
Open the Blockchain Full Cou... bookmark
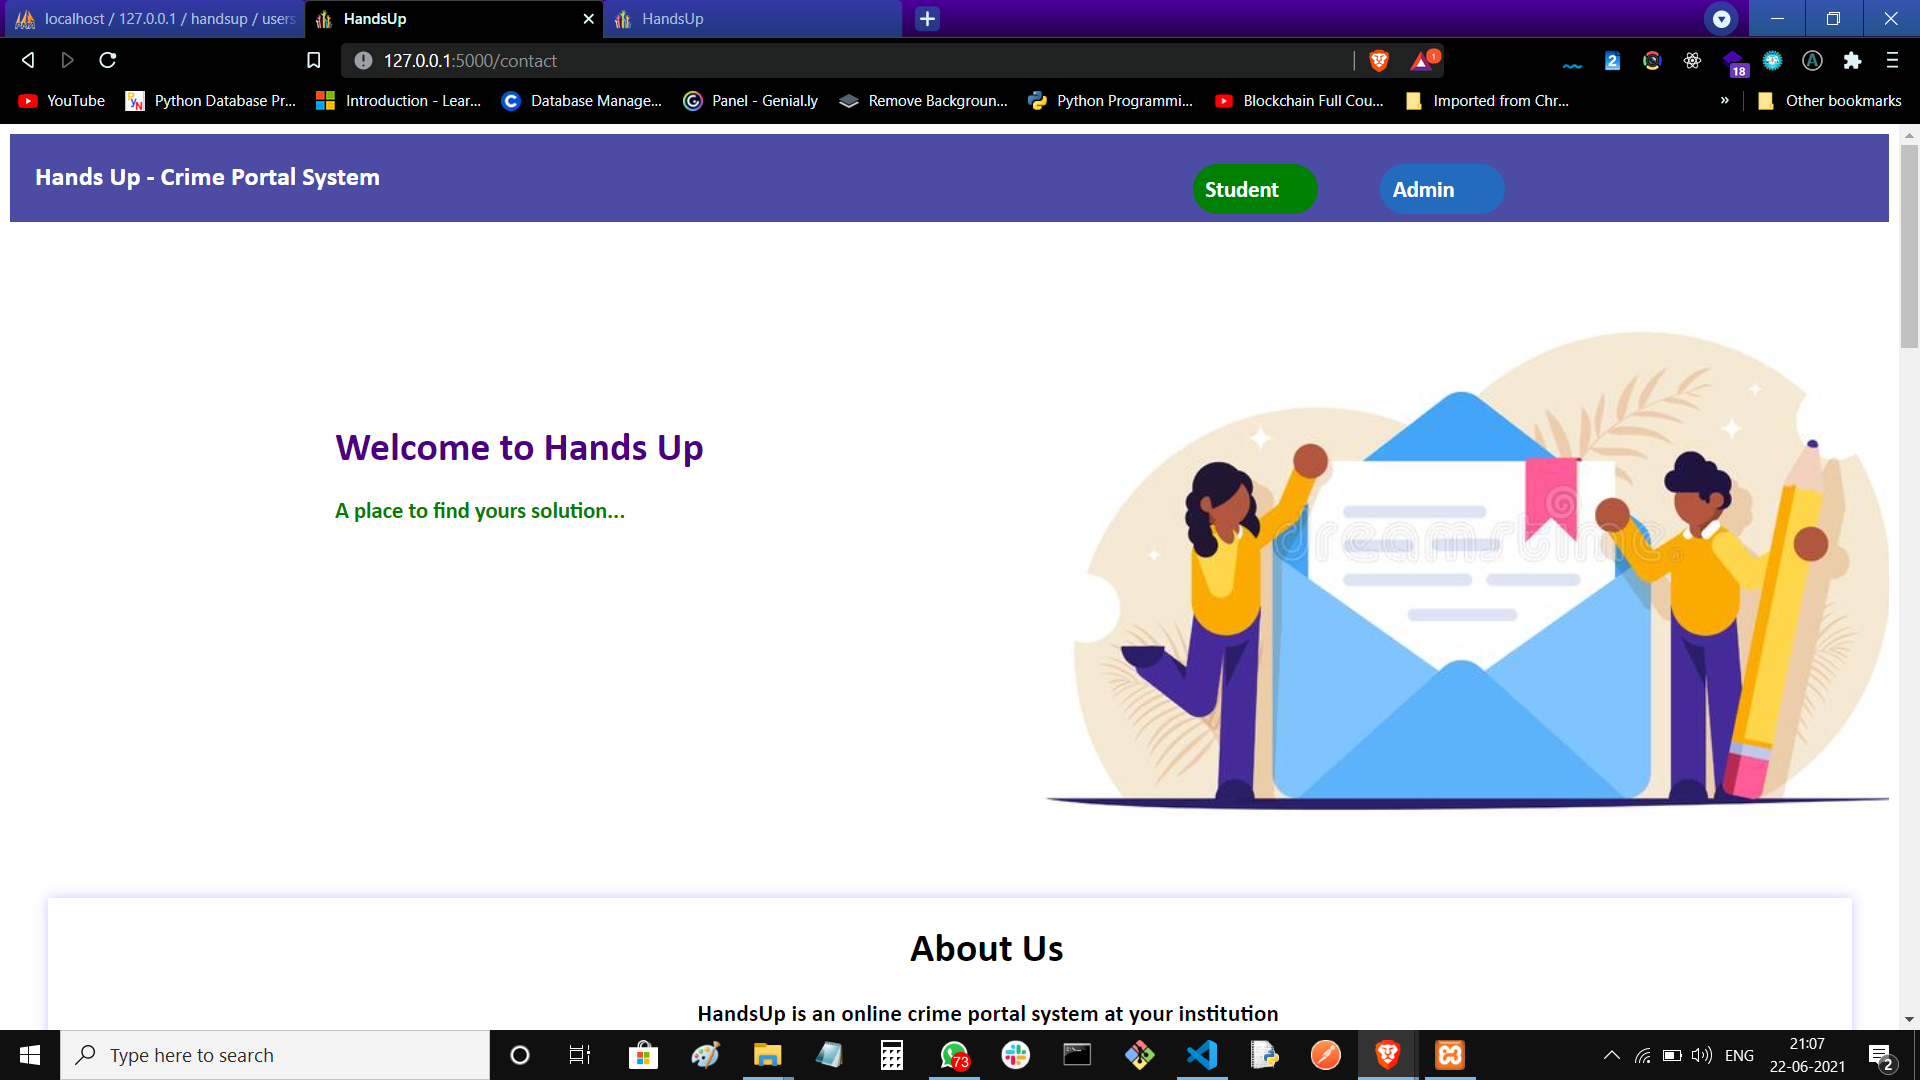click(x=1299, y=101)
